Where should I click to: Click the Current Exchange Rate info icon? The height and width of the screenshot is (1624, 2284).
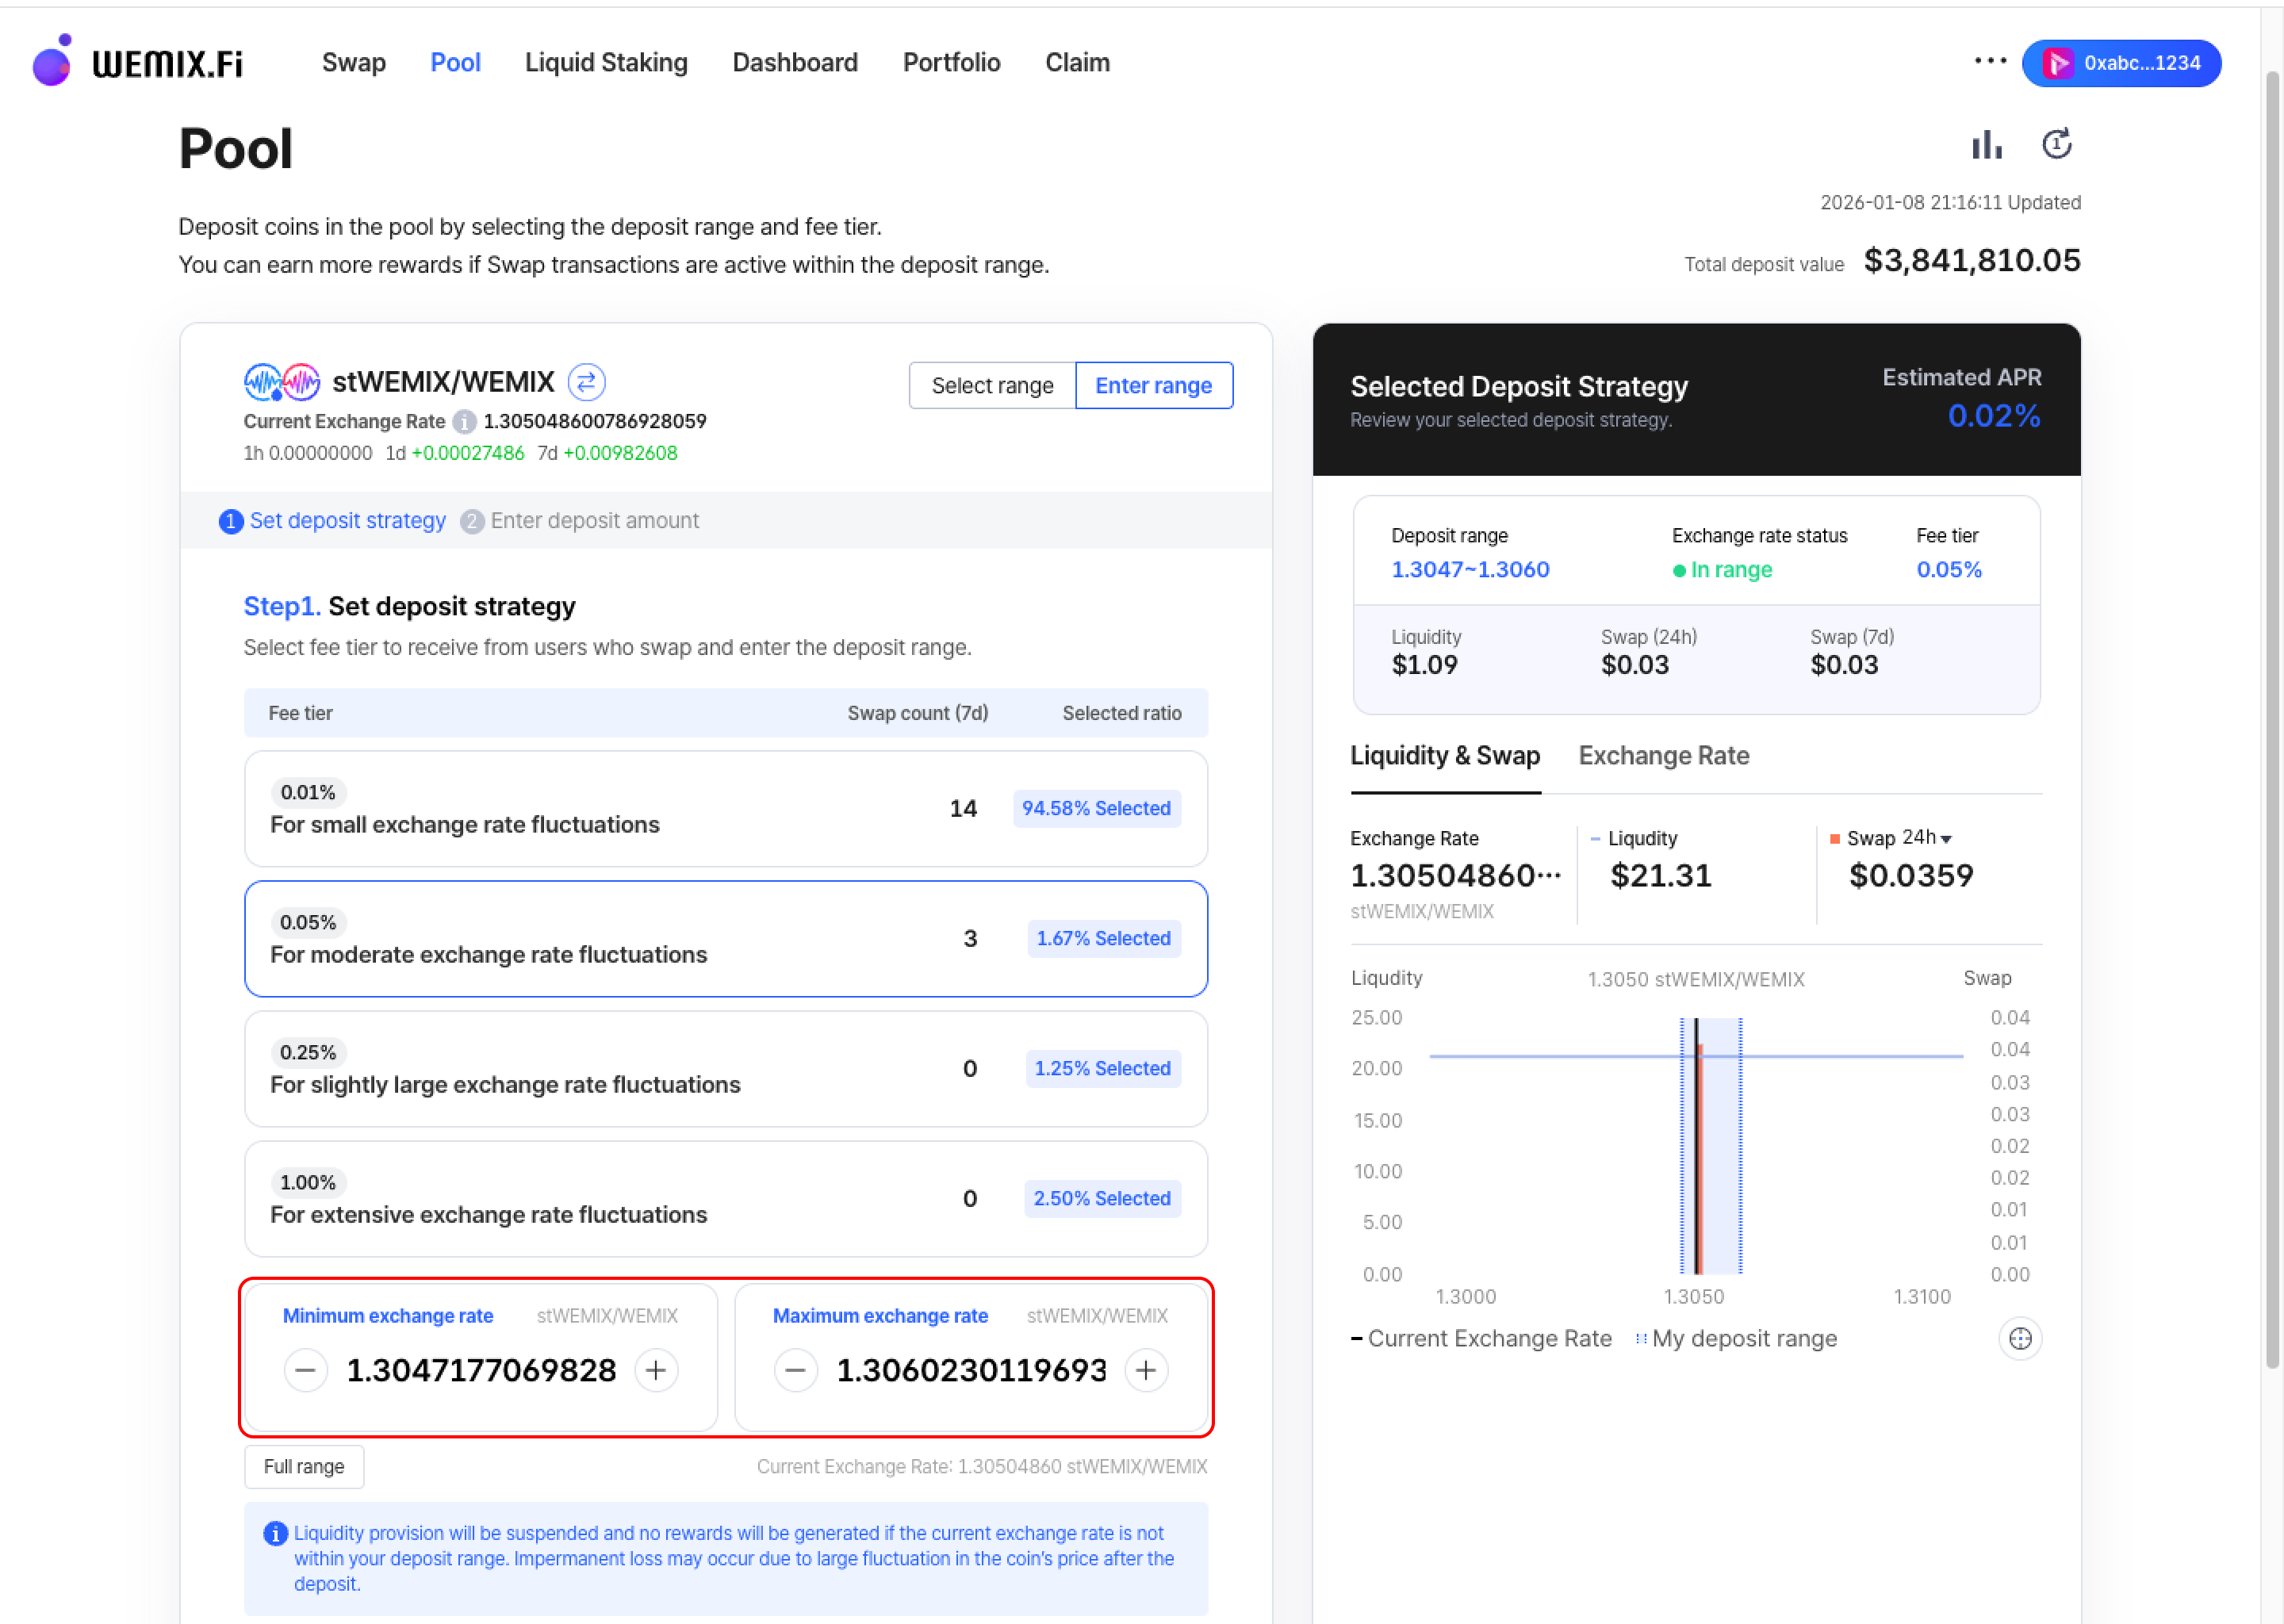(464, 422)
